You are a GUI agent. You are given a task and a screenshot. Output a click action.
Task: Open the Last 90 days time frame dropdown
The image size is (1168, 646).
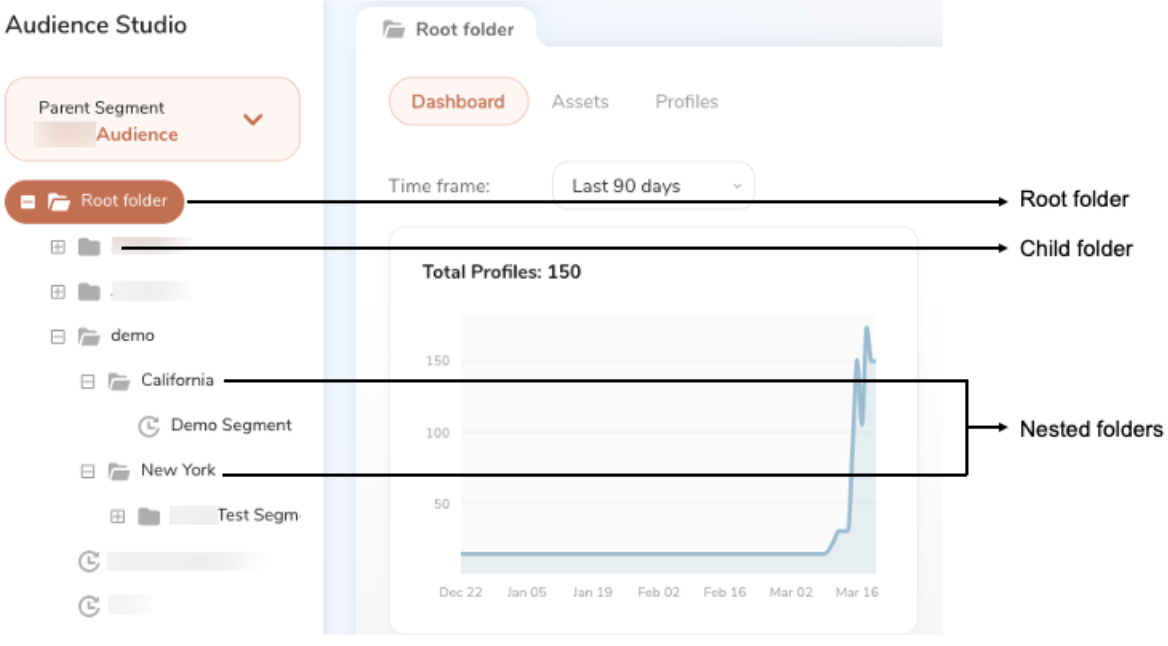653,186
